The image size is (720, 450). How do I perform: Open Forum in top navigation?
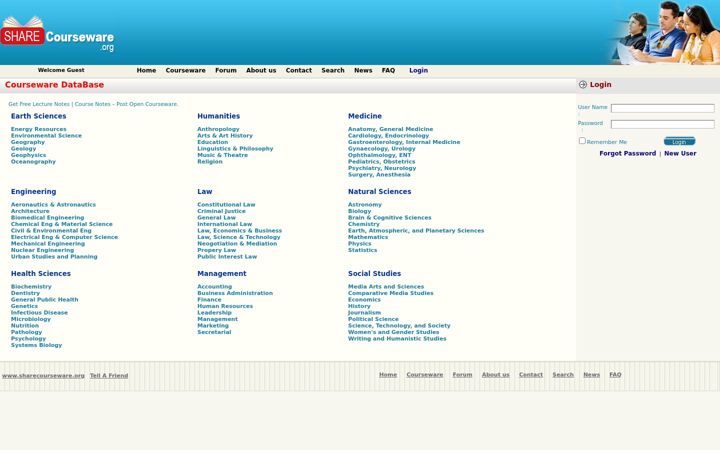pyautogui.click(x=226, y=70)
